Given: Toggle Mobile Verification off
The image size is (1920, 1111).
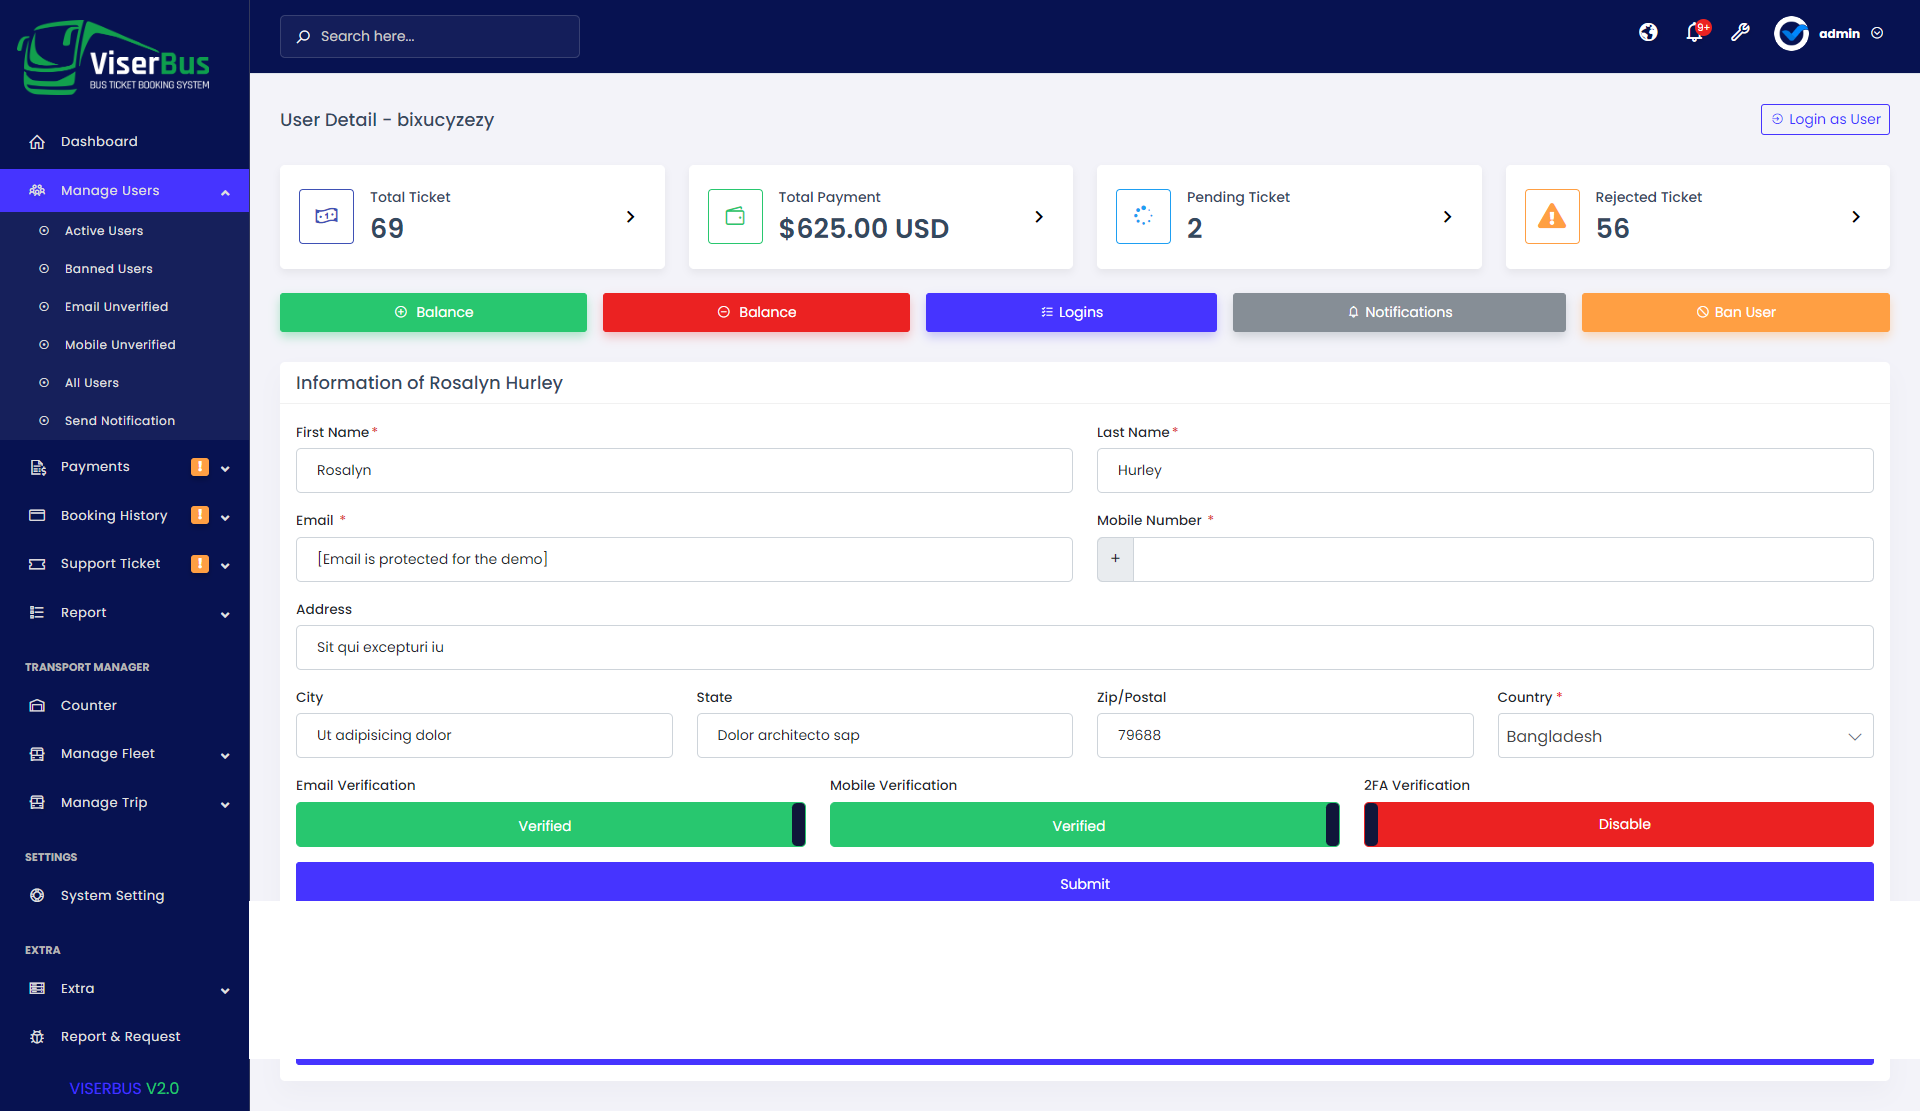Looking at the screenshot, I should tap(1079, 824).
